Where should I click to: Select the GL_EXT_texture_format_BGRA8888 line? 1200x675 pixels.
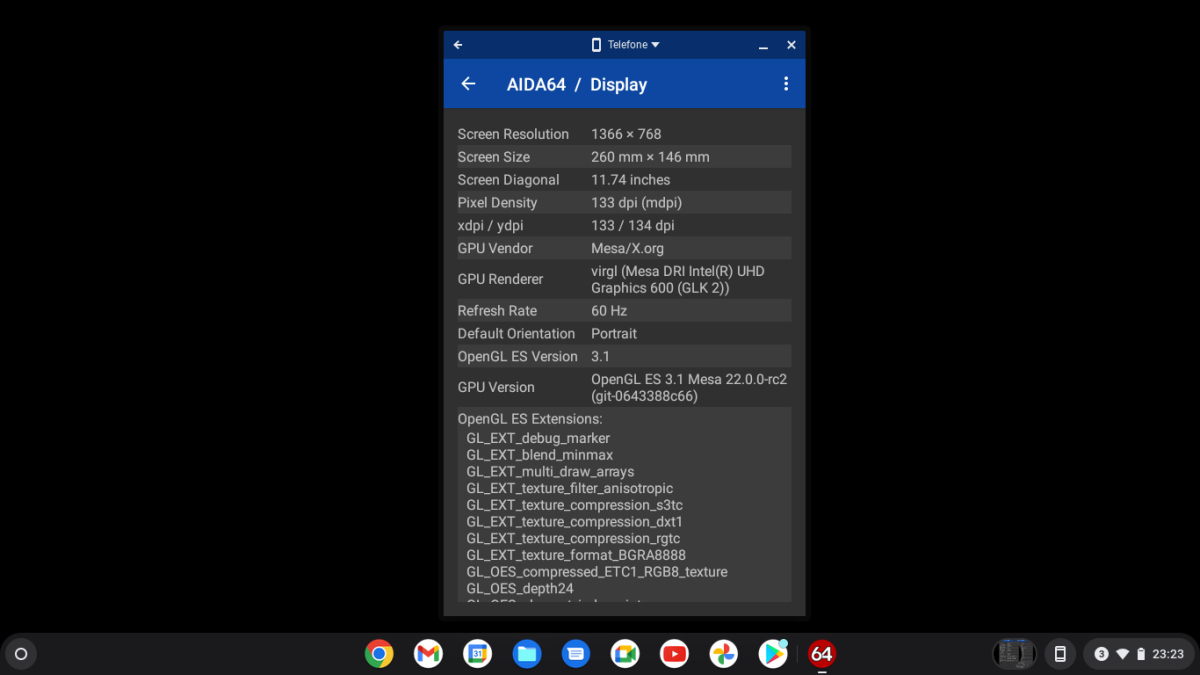click(x=576, y=556)
